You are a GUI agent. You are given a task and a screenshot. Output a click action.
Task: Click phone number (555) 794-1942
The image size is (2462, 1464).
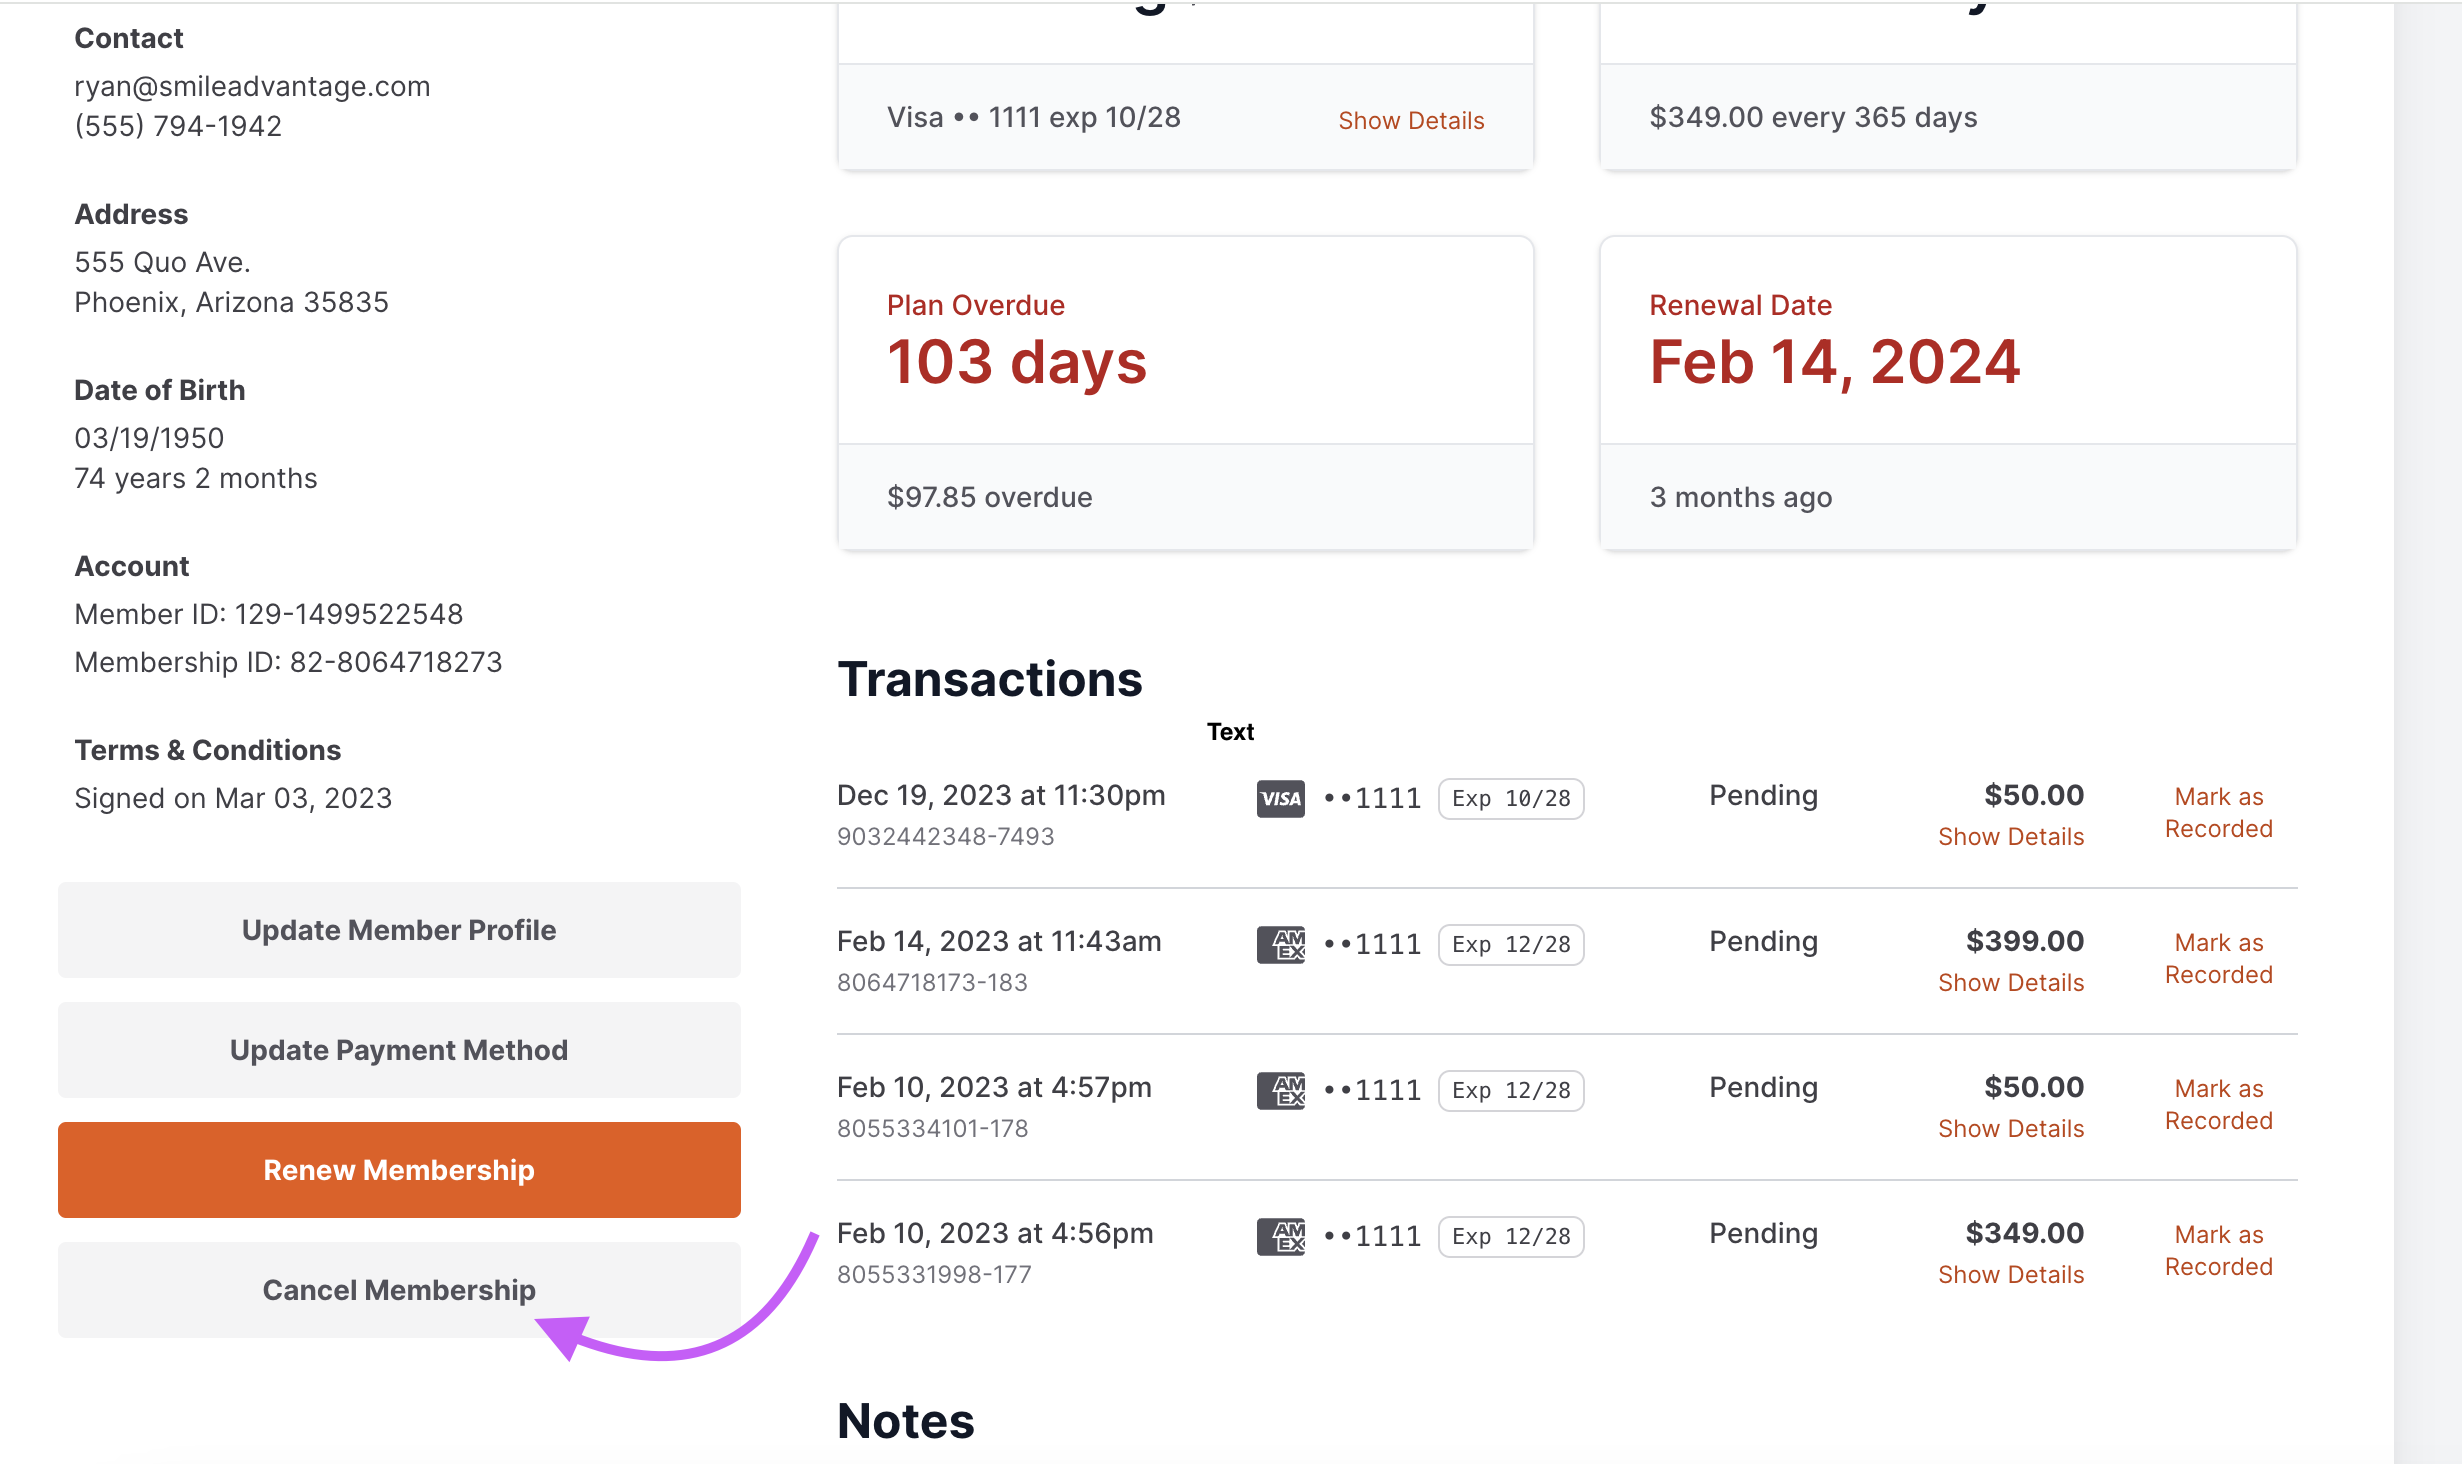click(x=178, y=126)
